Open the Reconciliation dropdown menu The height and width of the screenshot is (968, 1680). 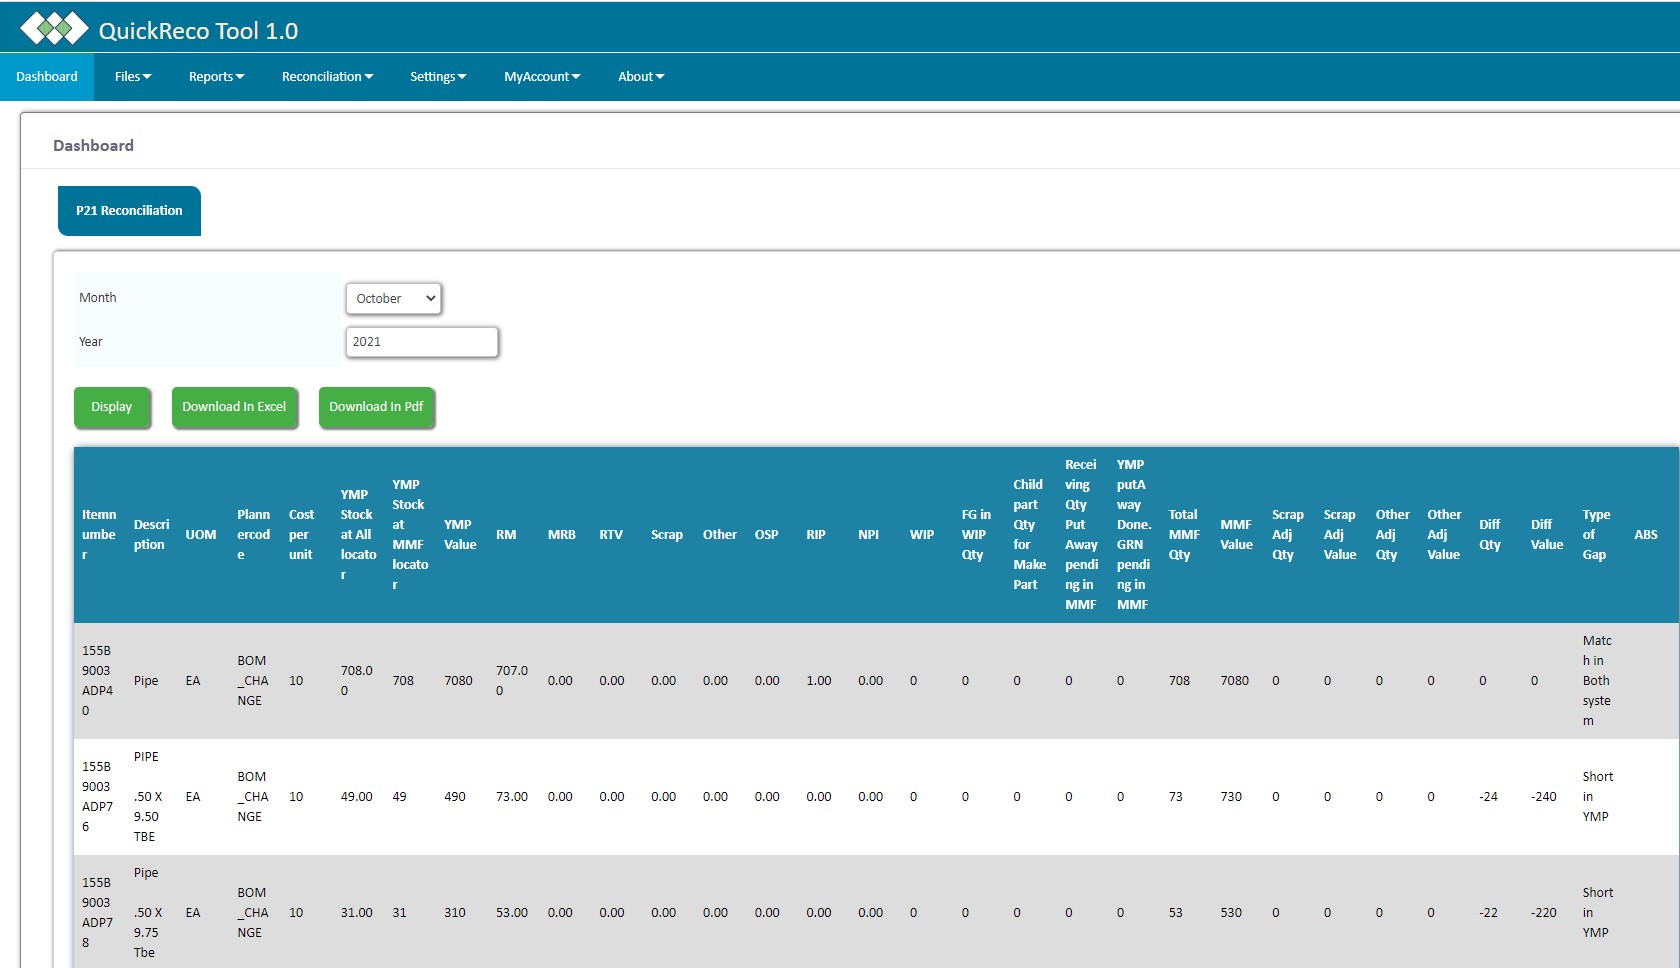pos(327,77)
